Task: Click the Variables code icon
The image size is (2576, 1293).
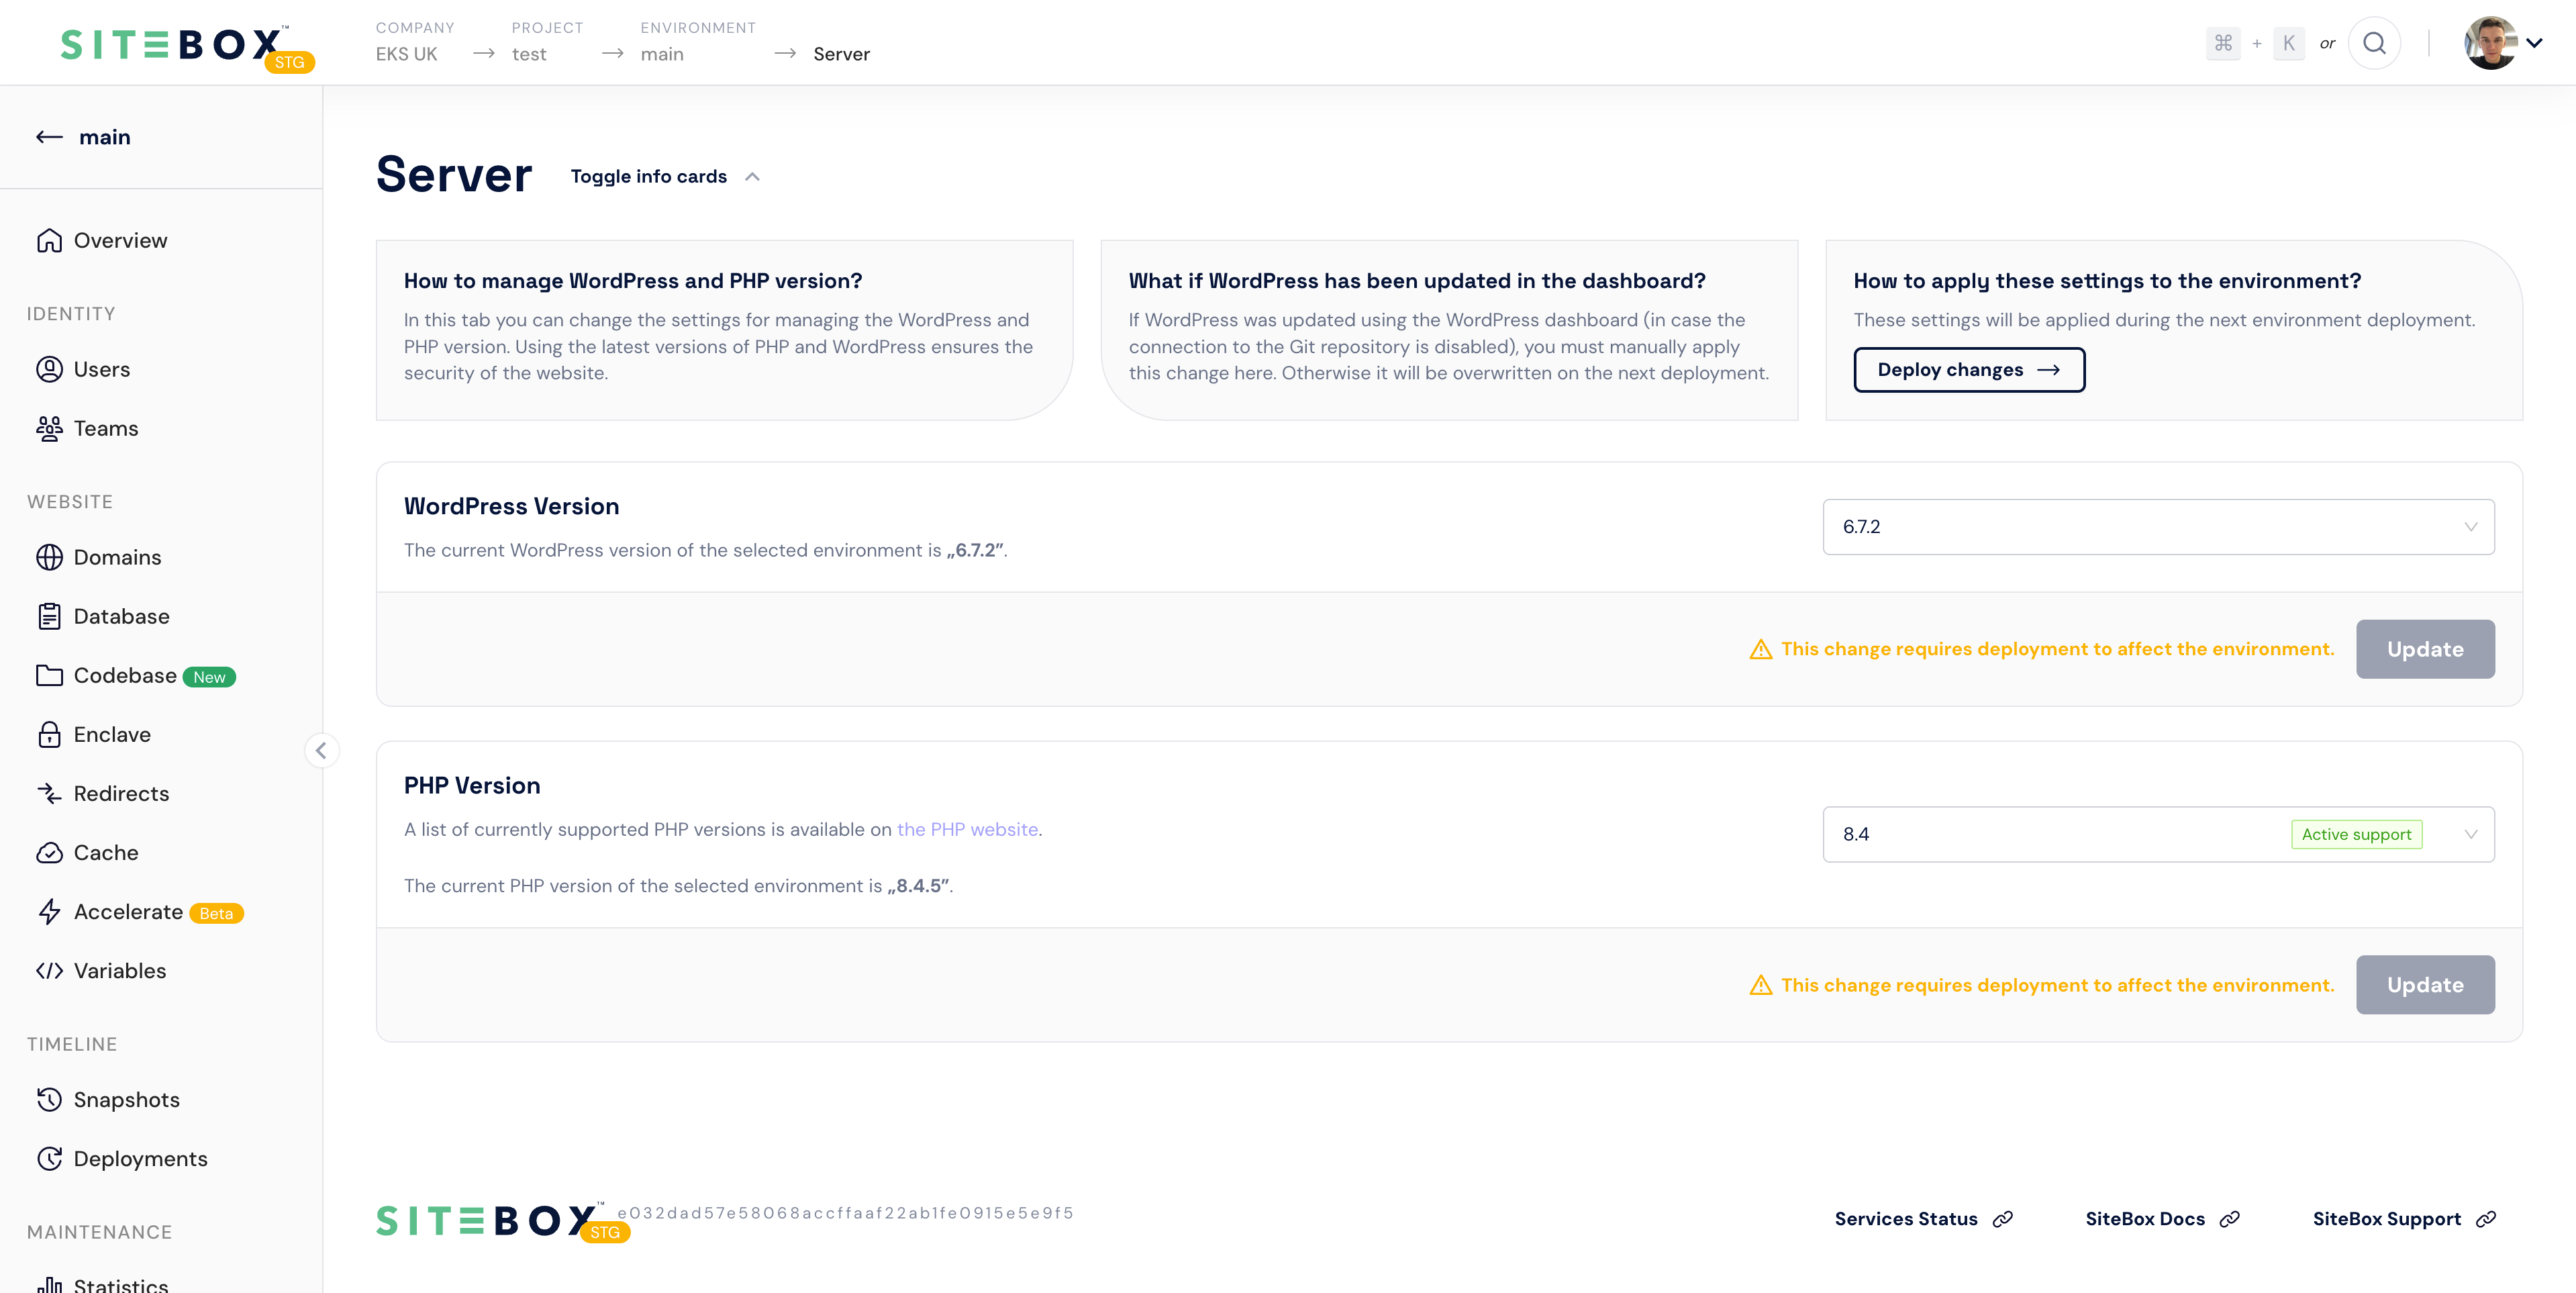Action: tap(49, 971)
